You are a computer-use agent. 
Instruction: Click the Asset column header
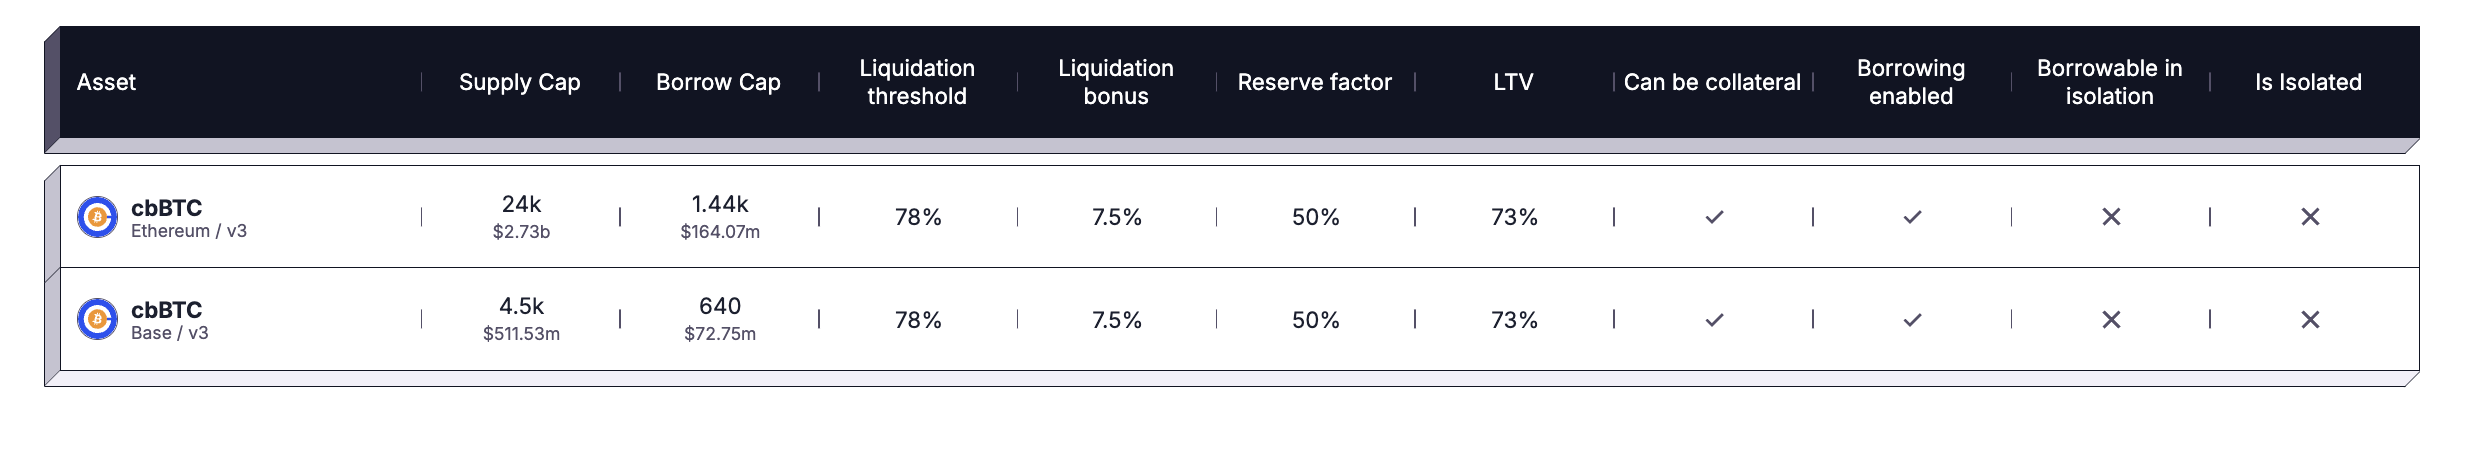coord(106,82)
